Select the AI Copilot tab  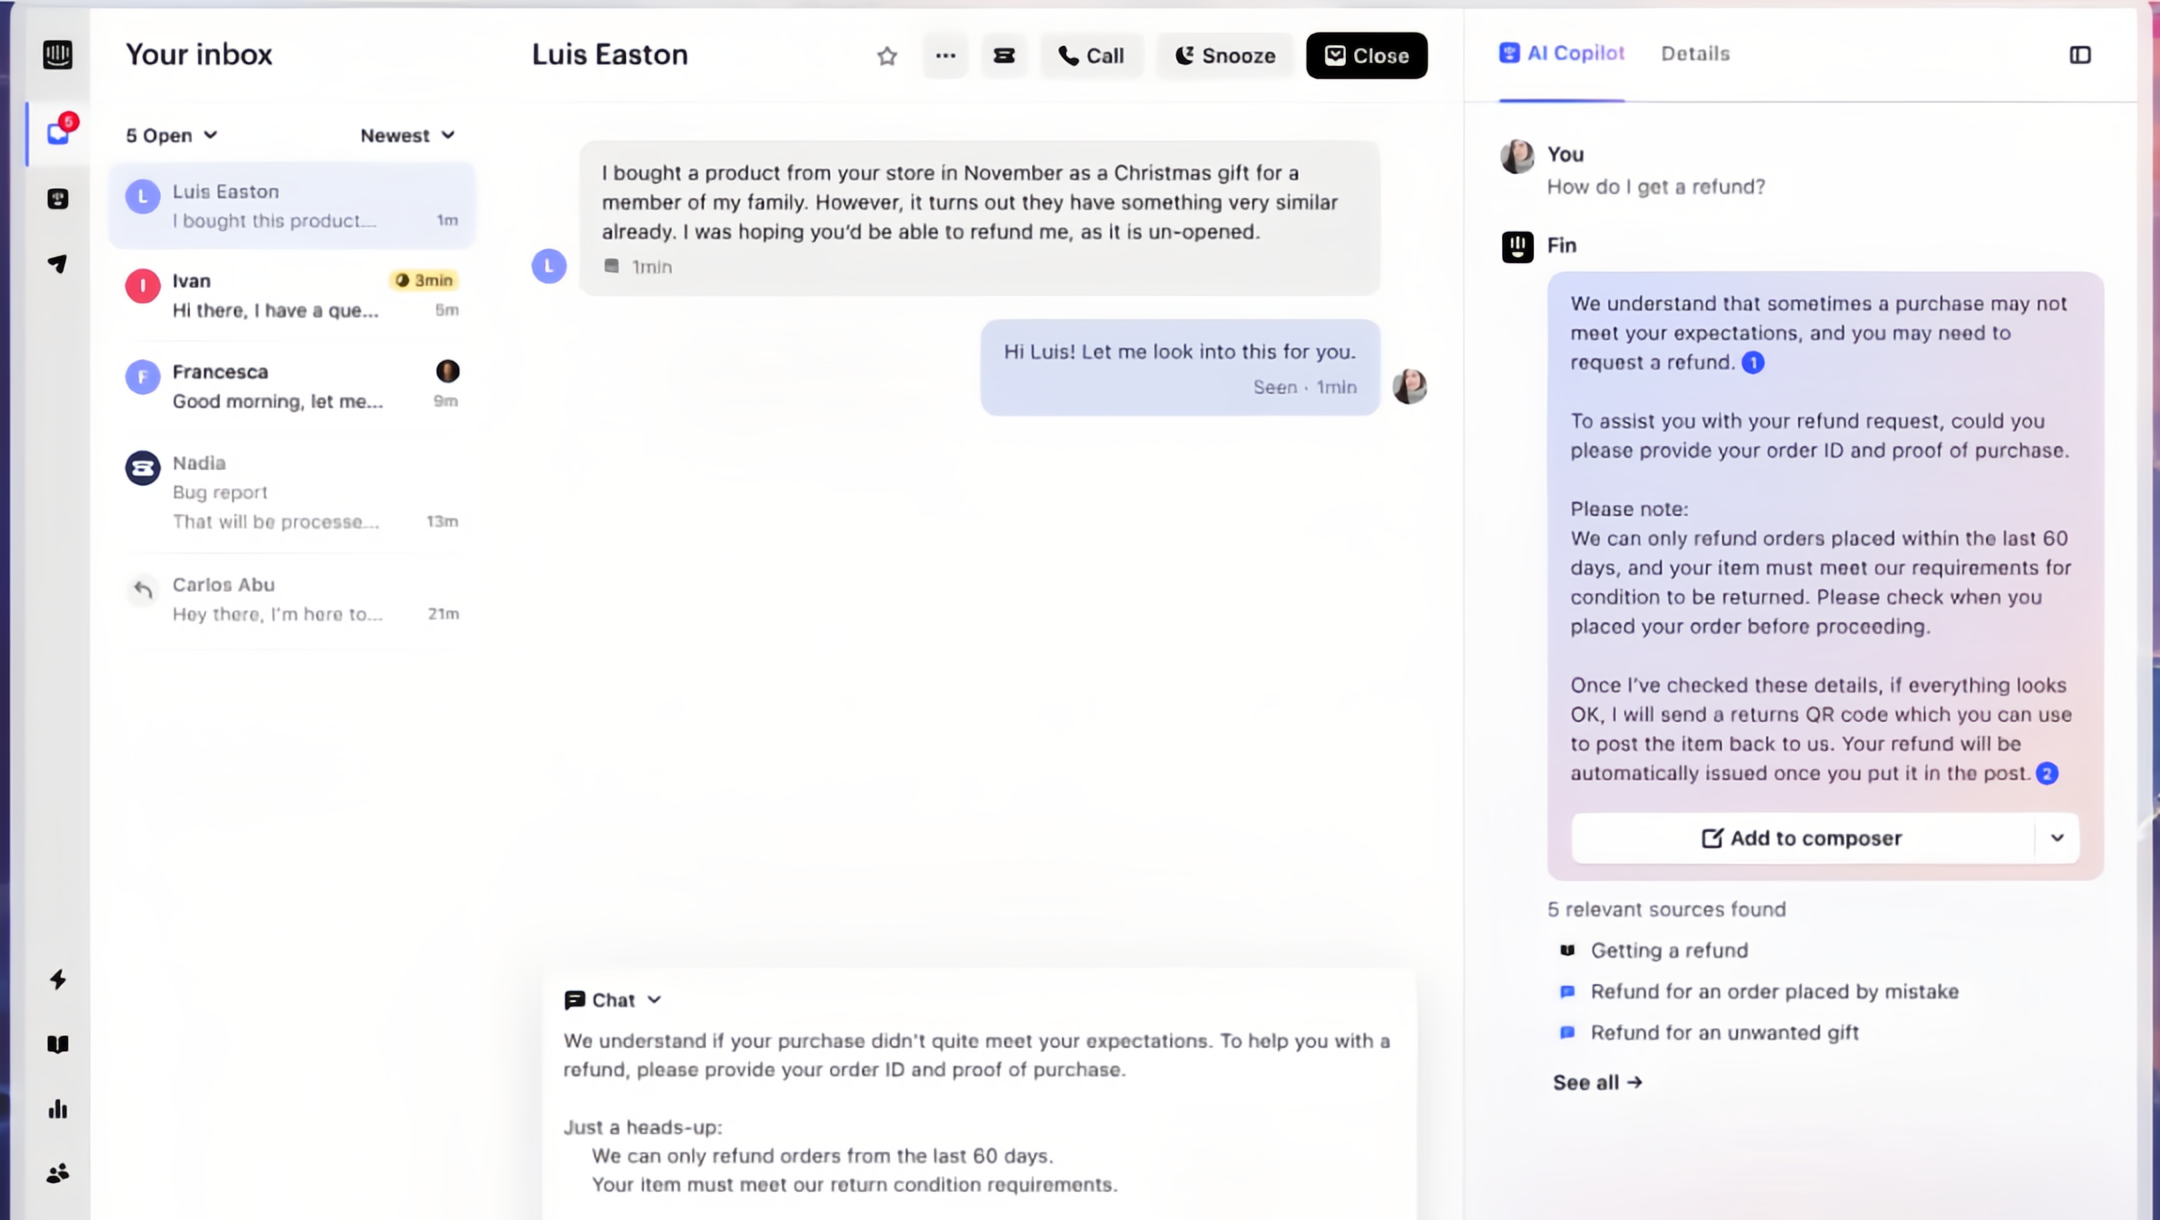(x=1561, y=54)
